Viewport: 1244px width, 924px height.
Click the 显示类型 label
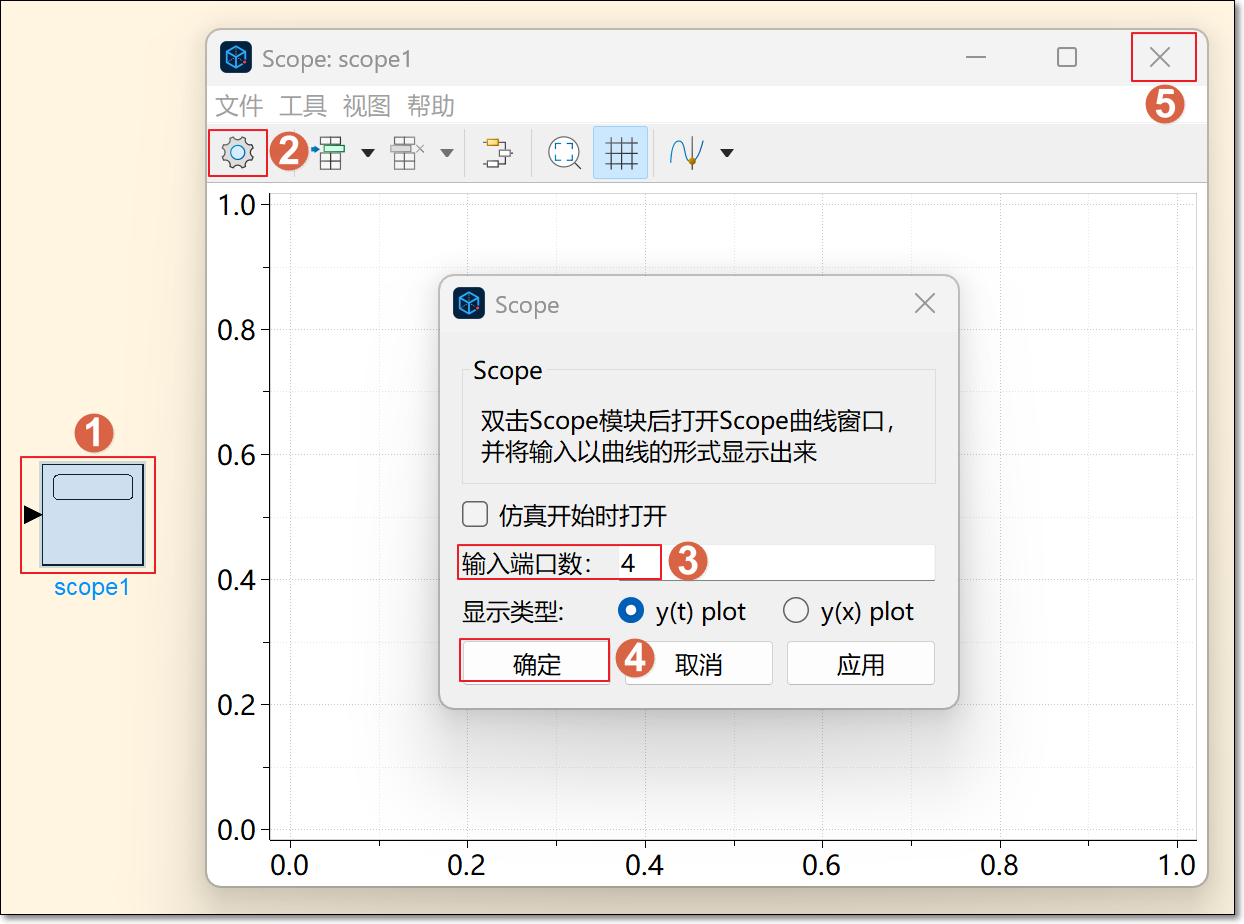[x=513, y=611]
